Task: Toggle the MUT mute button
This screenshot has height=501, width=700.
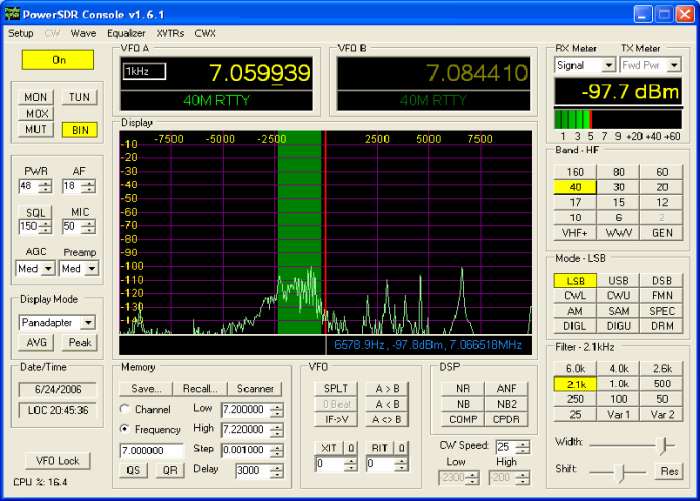Action: click(36, 129)
